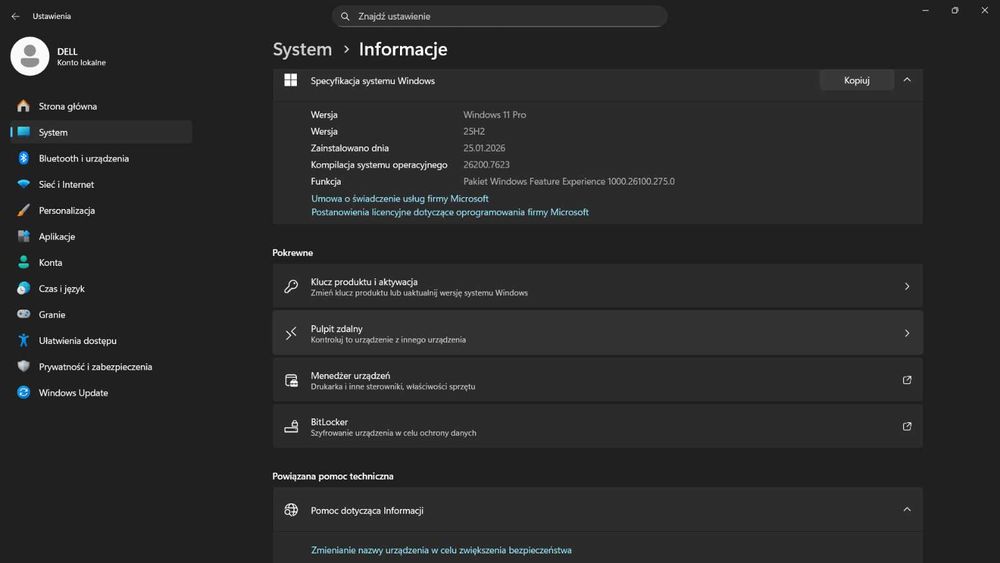This screenshot has width=1000, height=563.
Task: Select the build number 26200.7623
Action: coord(486,165)
